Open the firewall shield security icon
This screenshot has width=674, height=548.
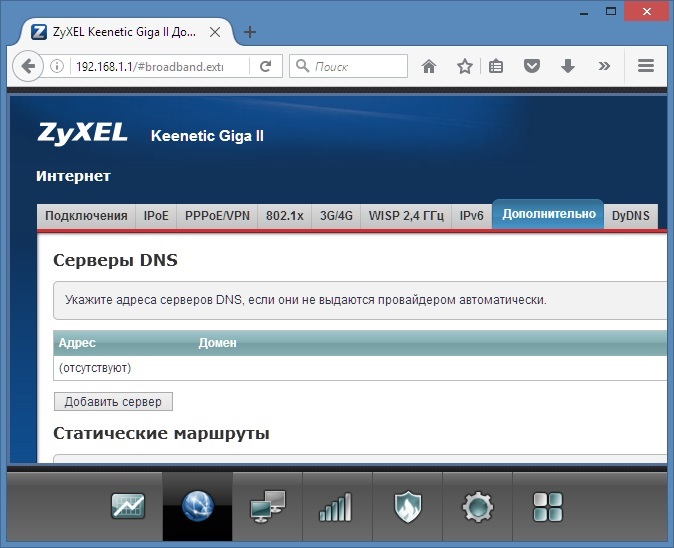click(x=407, y=507)
